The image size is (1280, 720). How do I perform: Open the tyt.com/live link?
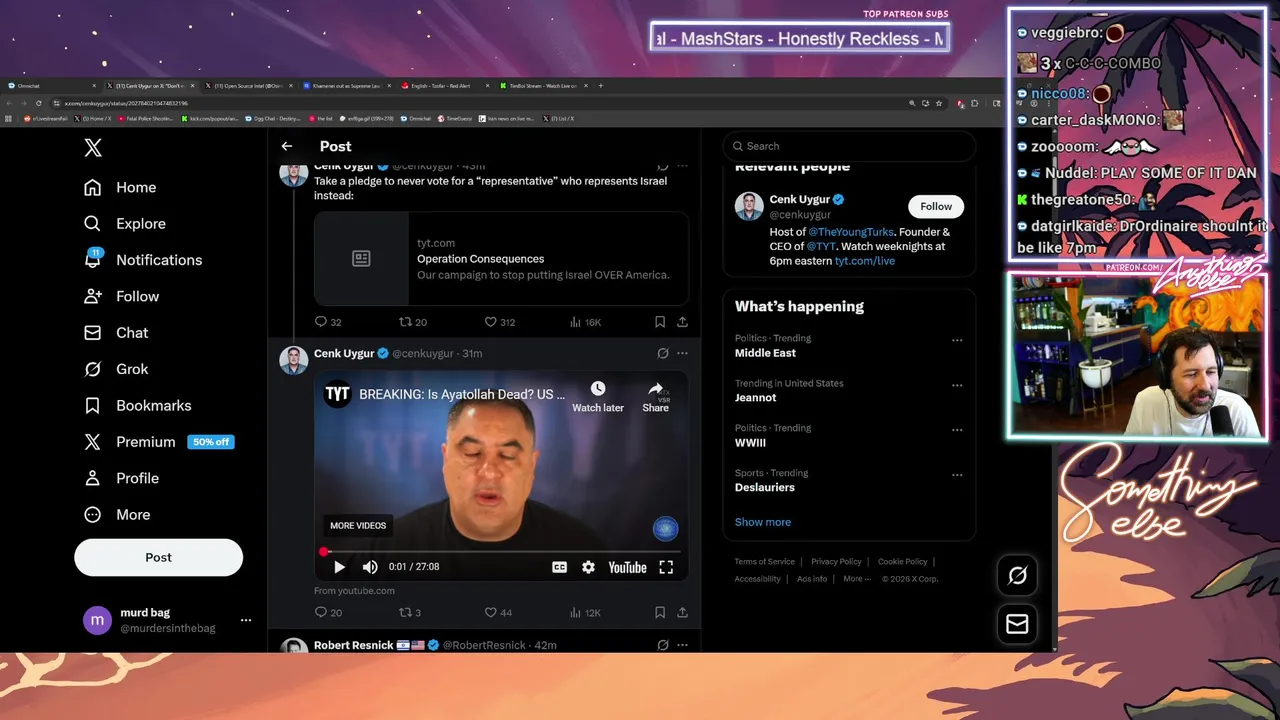click(865, 261)
